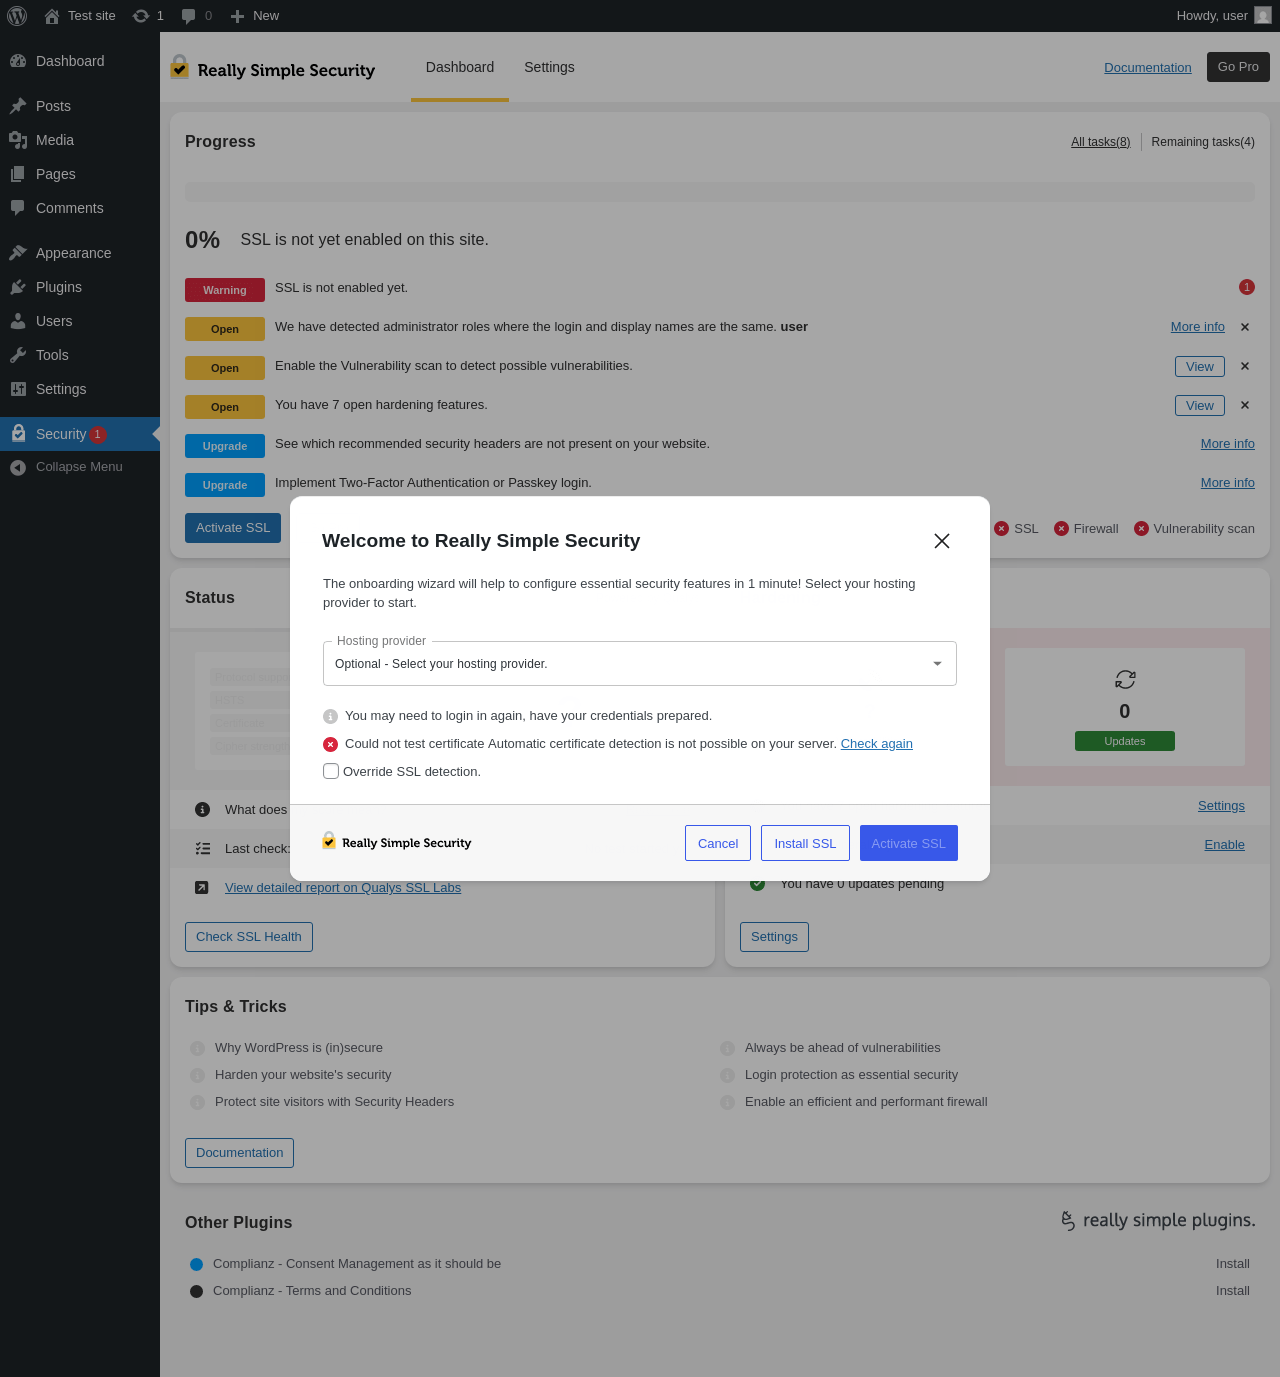Click the really simple plugins logo
The height and width of the screenshot is (1377, 1280).
(x=1158, y=1220)
